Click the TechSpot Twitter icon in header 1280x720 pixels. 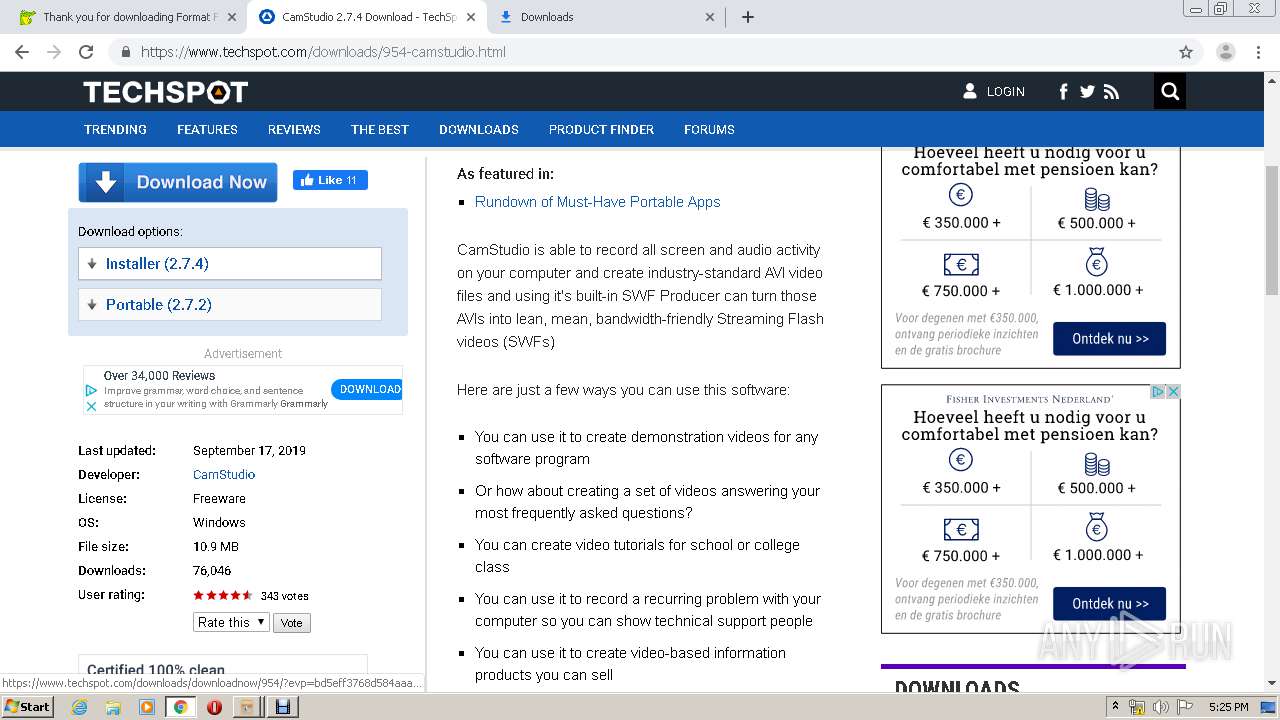(1087, 92)
